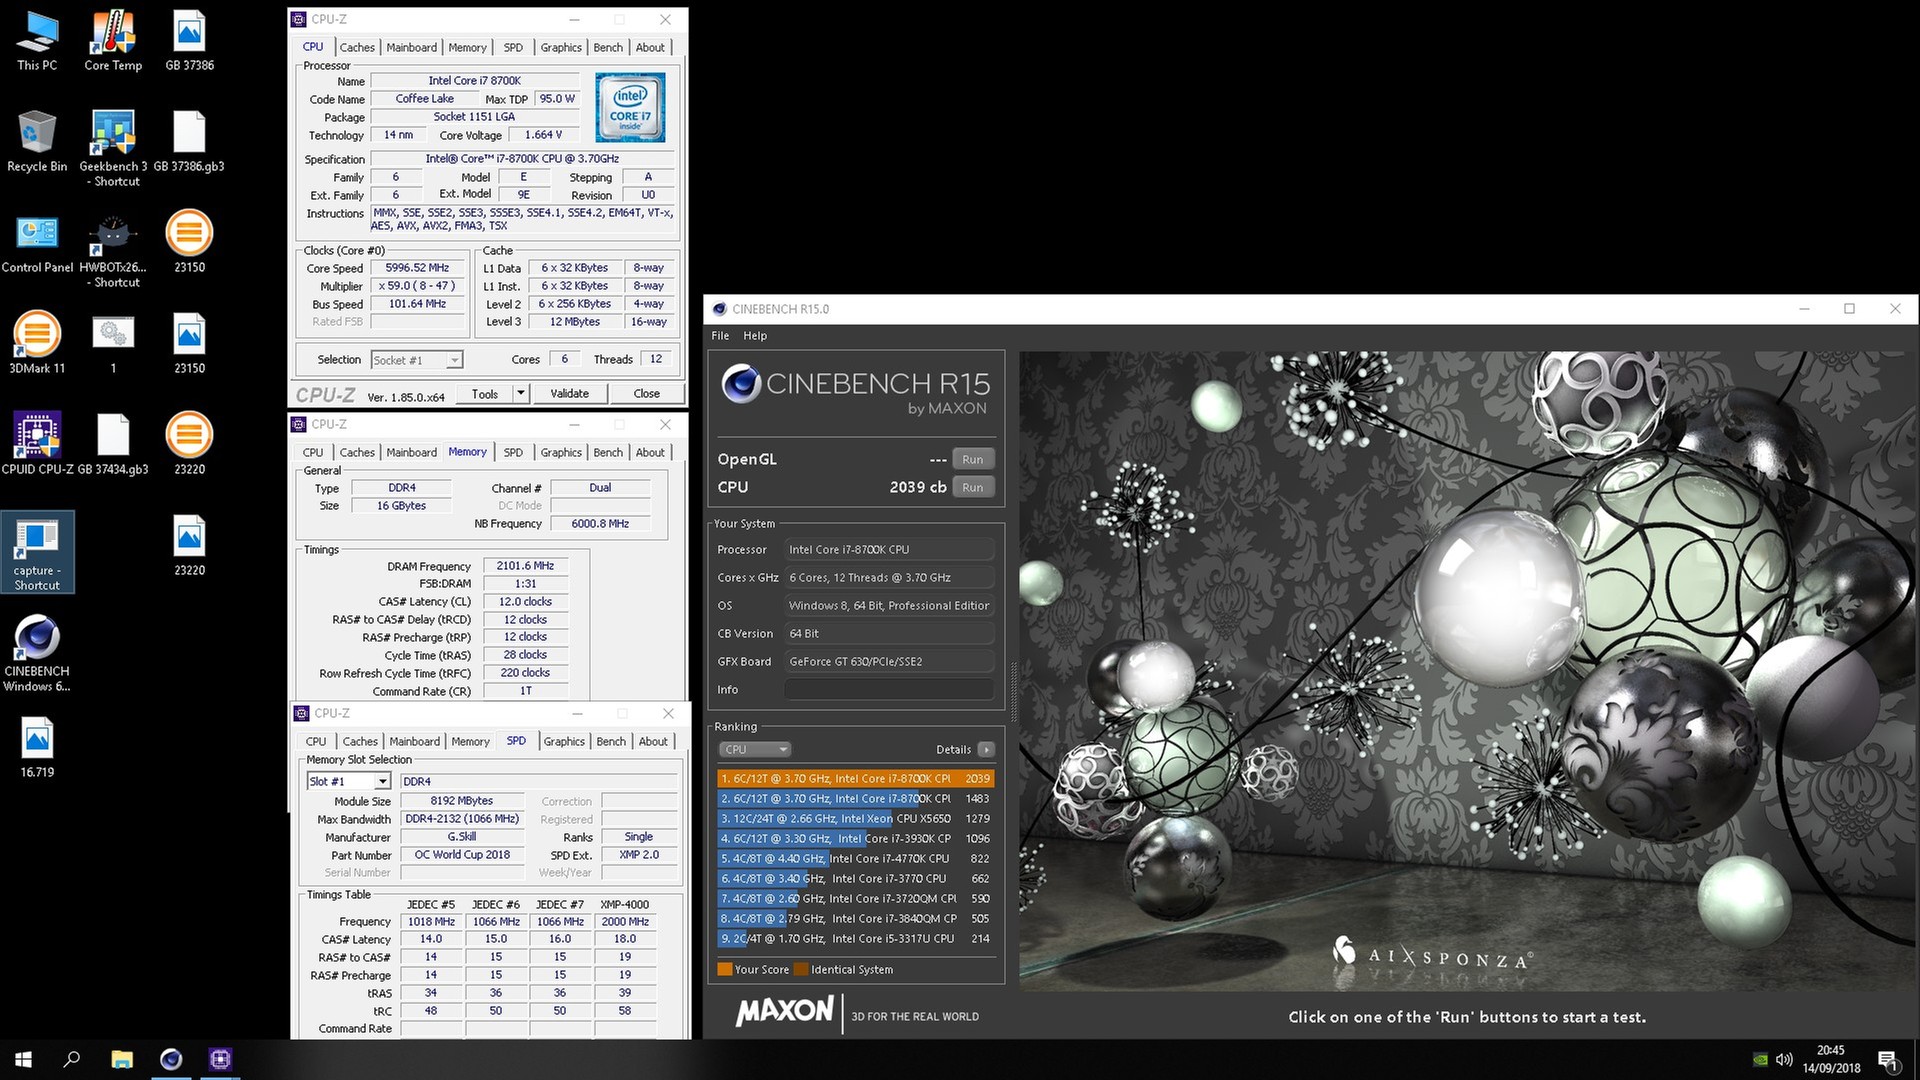
Task: Click the NB Frequency value 6000.8 MHz
Action: point(600,524)
